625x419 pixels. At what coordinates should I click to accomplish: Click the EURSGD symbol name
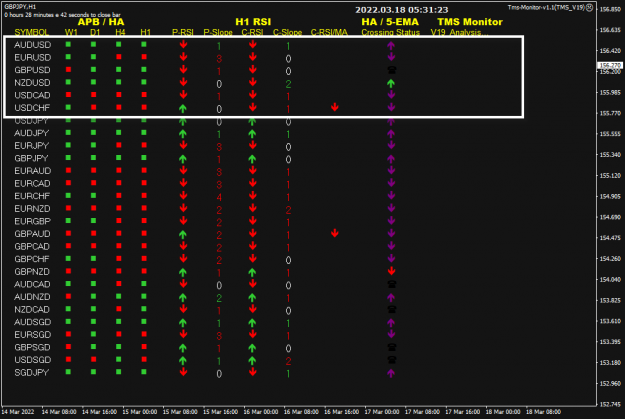point(33,335)
